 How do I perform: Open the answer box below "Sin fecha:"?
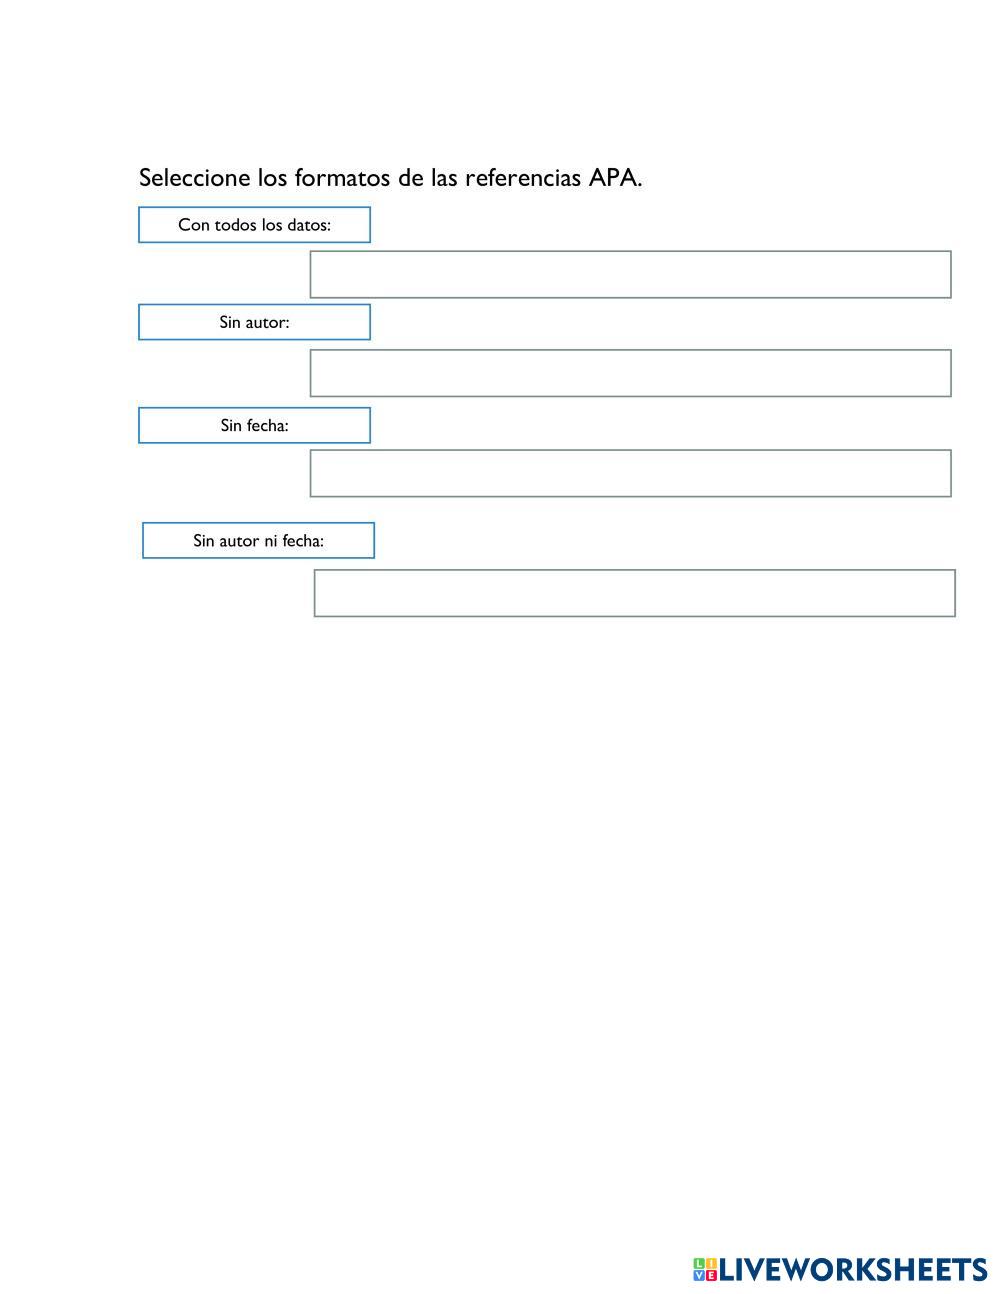click(x=630, y=473)
